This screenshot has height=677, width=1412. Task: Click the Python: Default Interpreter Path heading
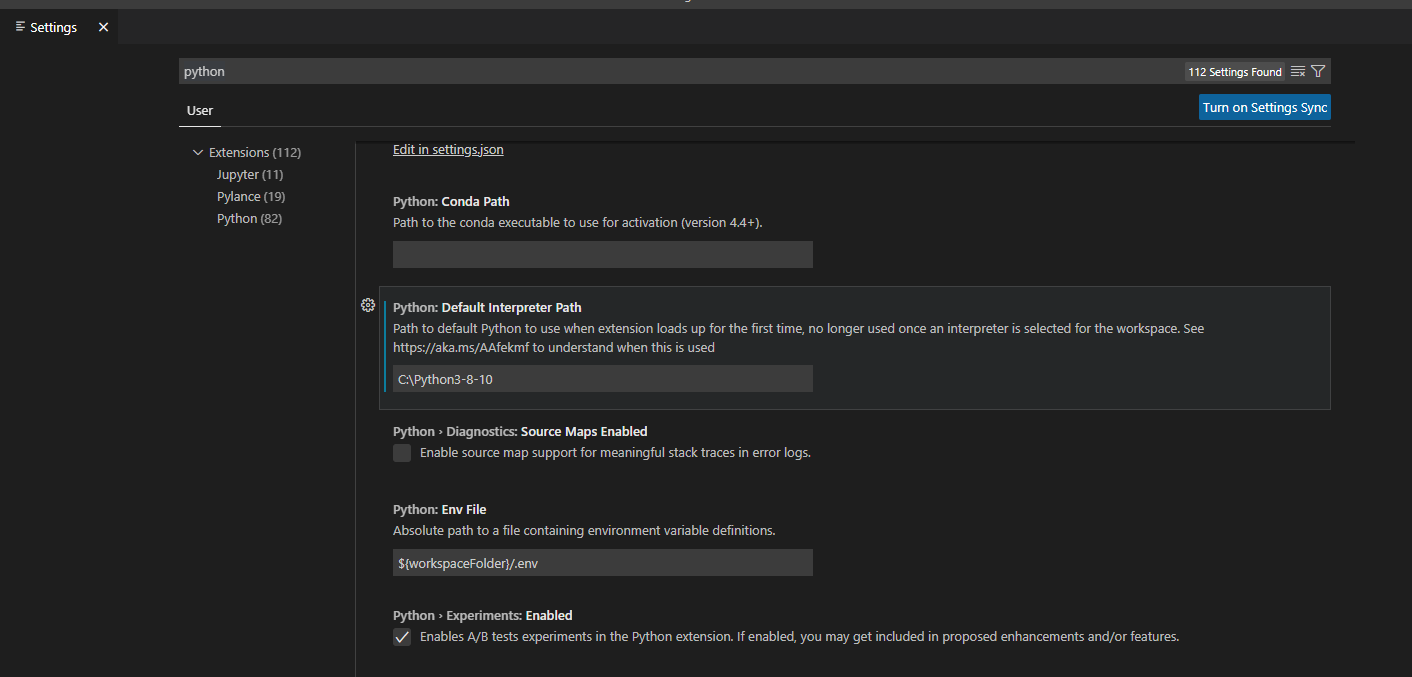(x=487, y=307)
